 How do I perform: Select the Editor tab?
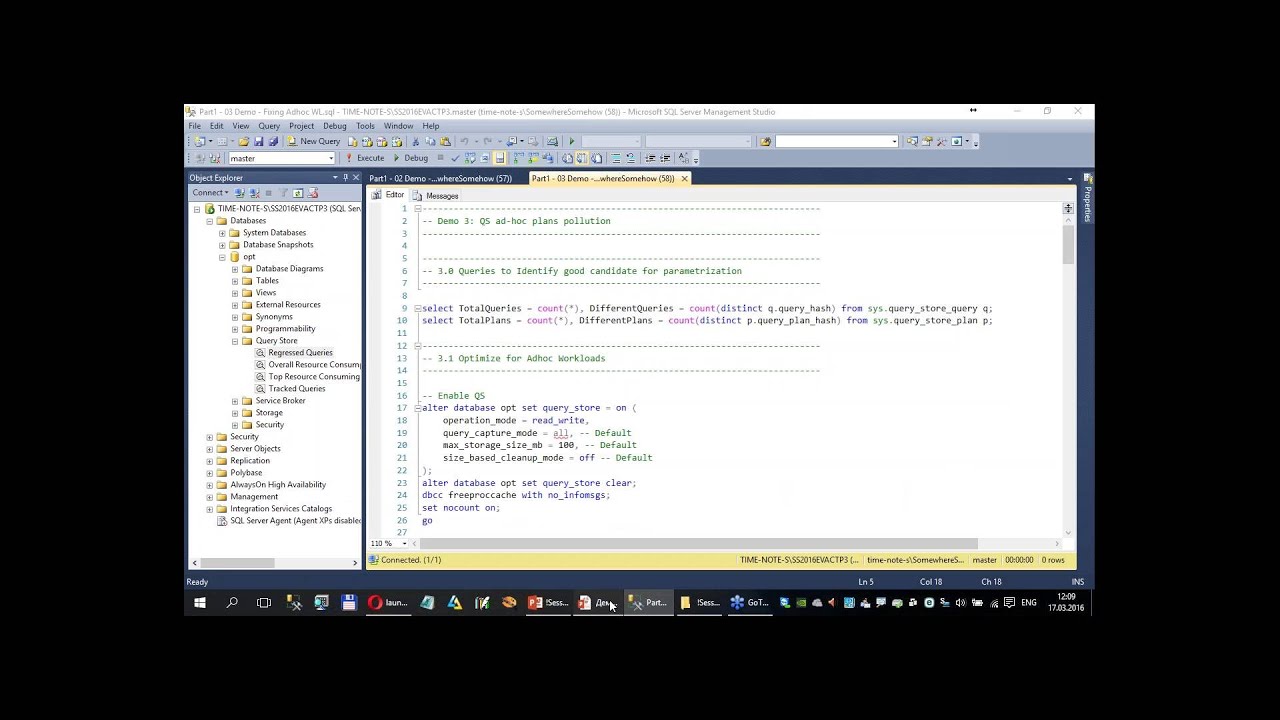pyautogui.click(x=389, y=195)
